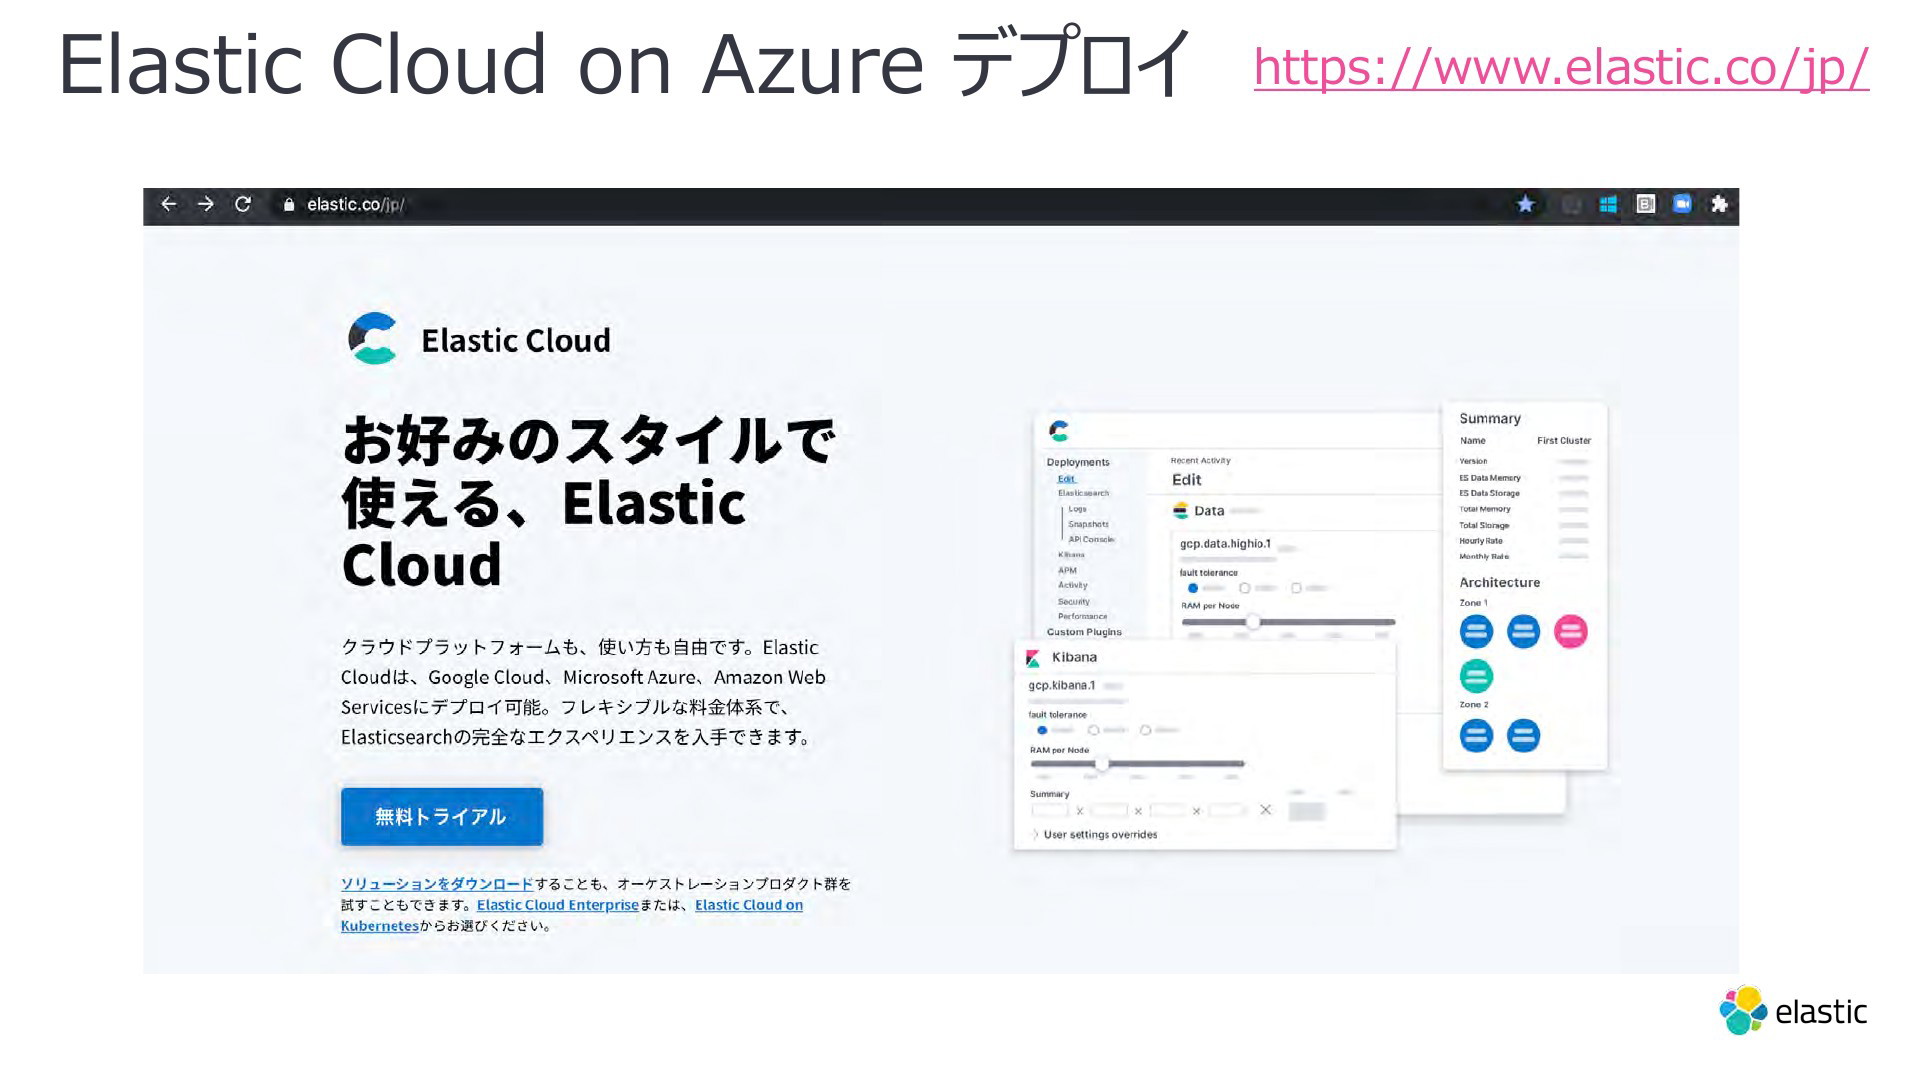Click the First Cluster name value
The width and height of the screenshot is (1920, 1080).
point(1564,441)
